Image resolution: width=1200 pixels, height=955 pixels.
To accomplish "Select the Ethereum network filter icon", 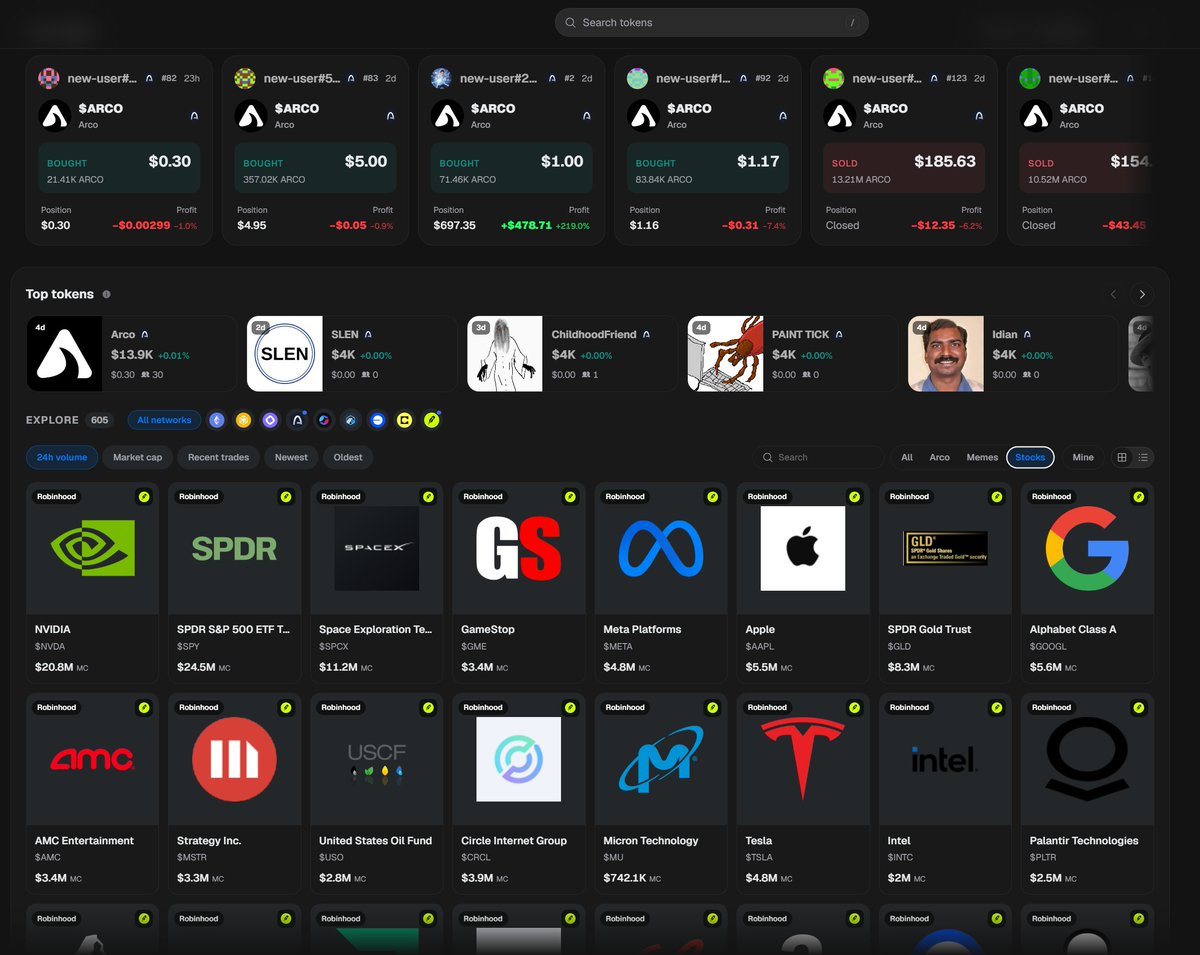I will pyautogui.click(x=216, y=420).
